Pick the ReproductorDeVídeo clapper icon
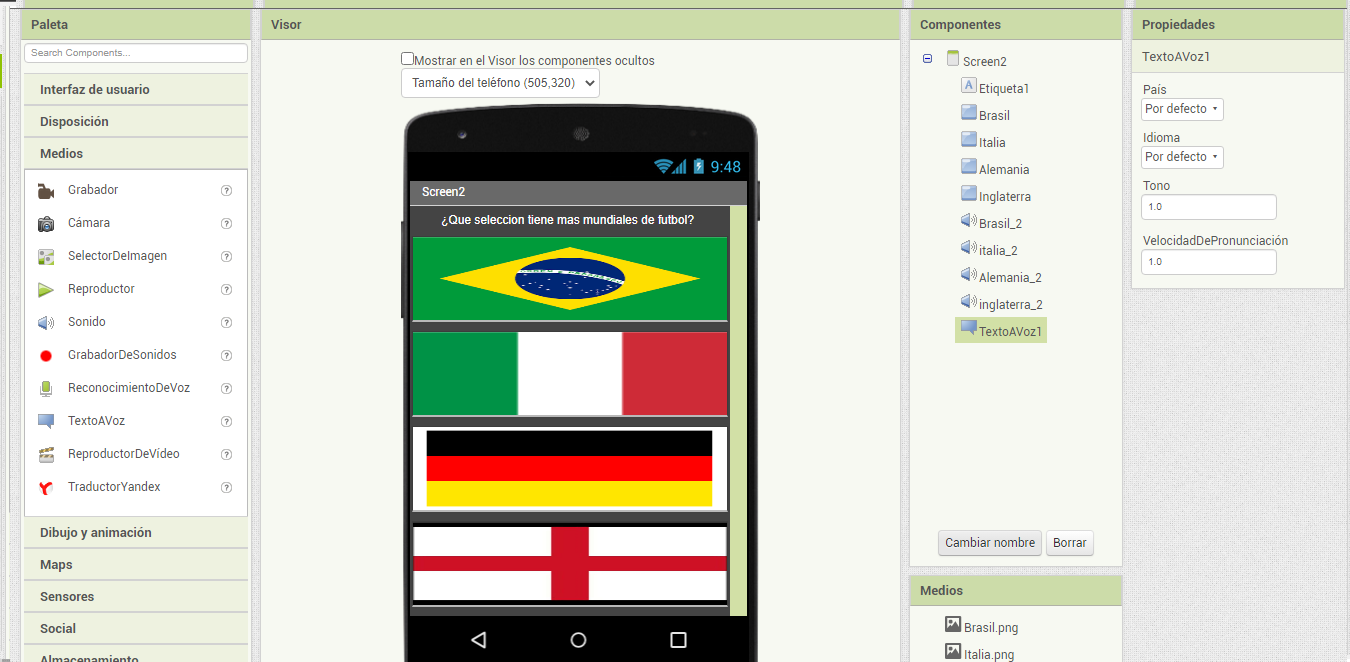Image resolution: width=1350 pixels, height=662 pixels. click(x=46, y=454)
